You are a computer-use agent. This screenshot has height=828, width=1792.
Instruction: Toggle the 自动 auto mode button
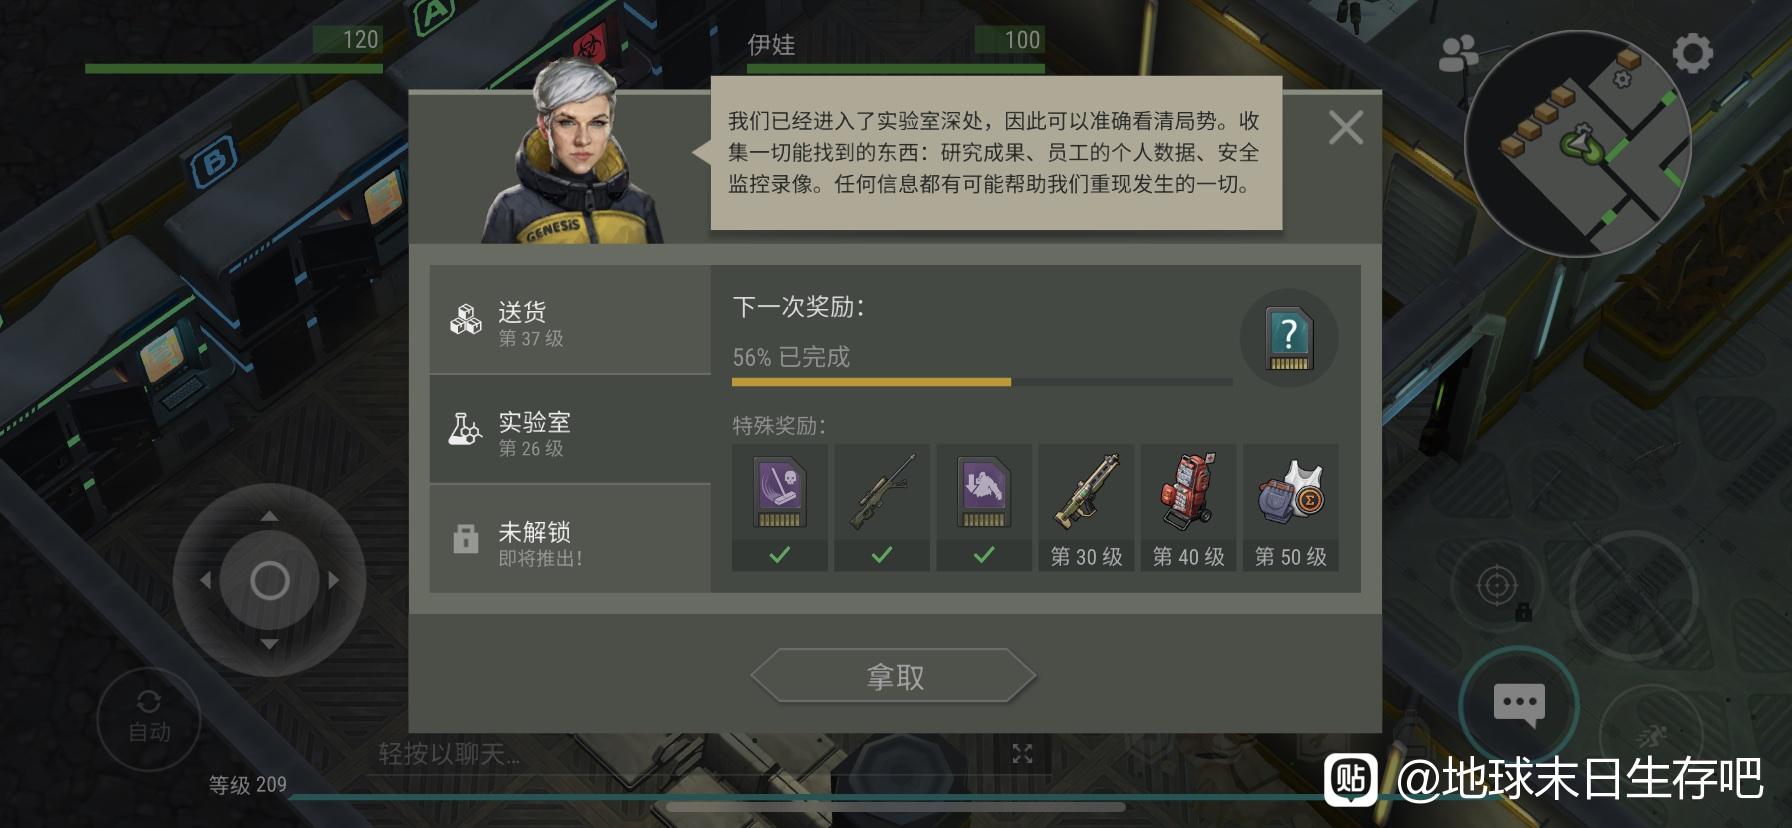149,719
